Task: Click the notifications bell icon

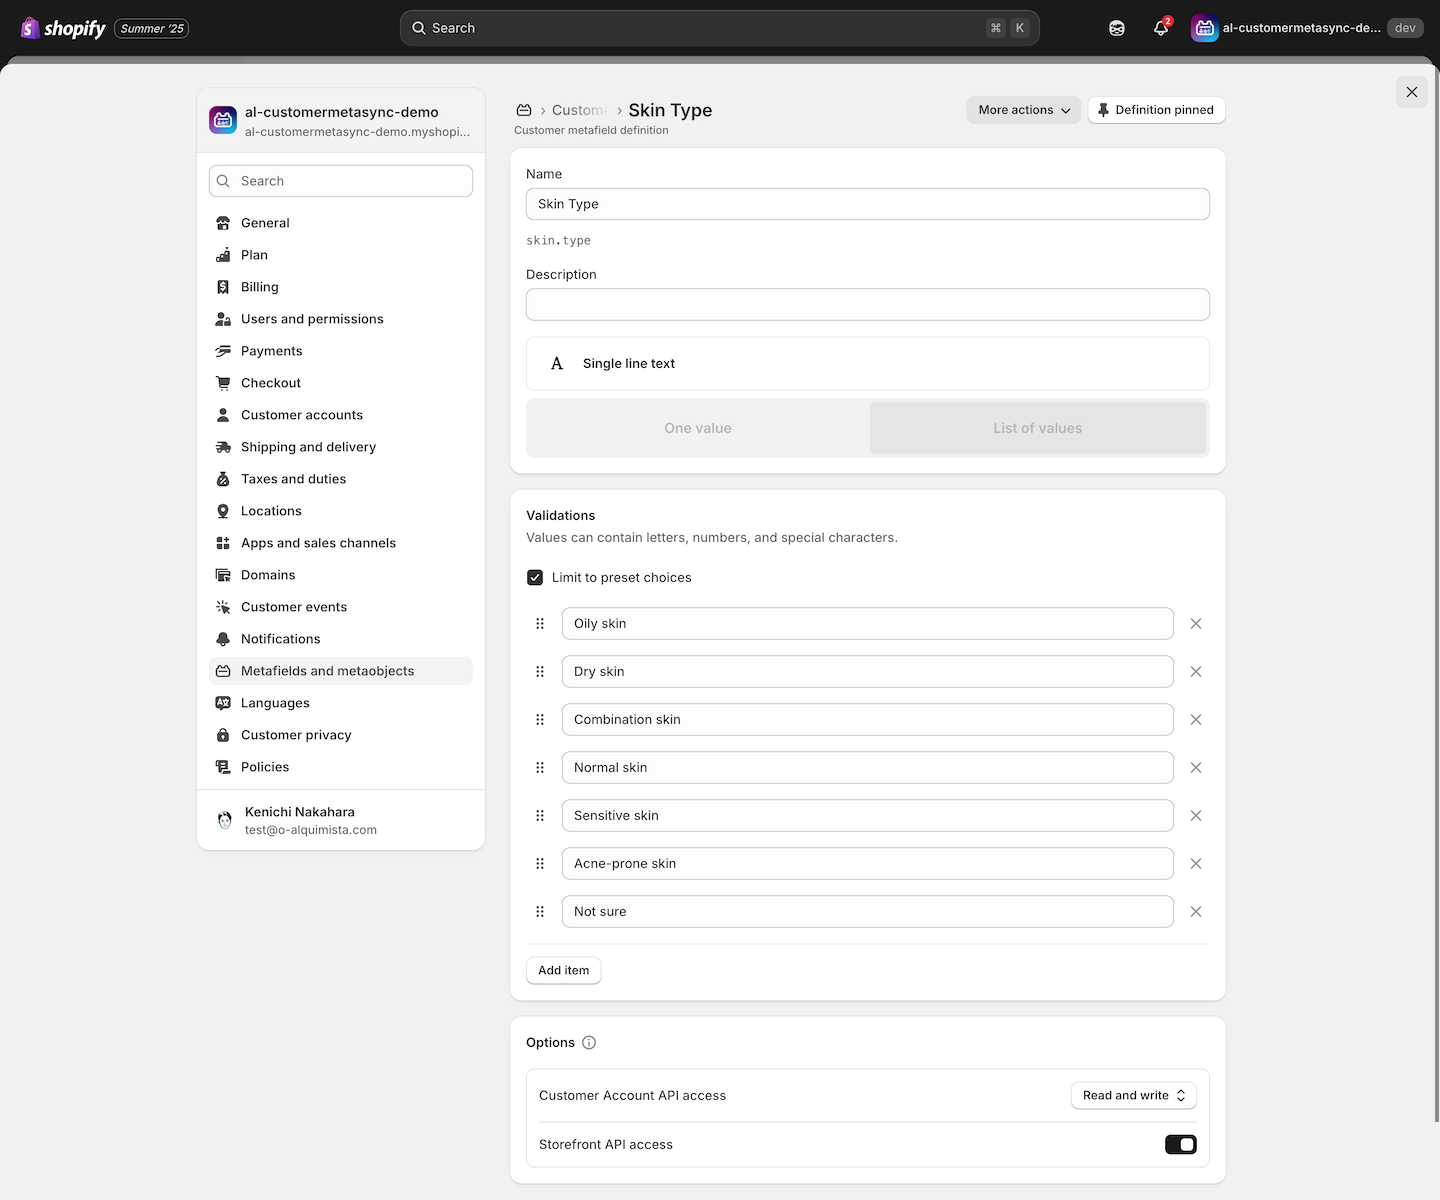Action: pos(1160,28)
